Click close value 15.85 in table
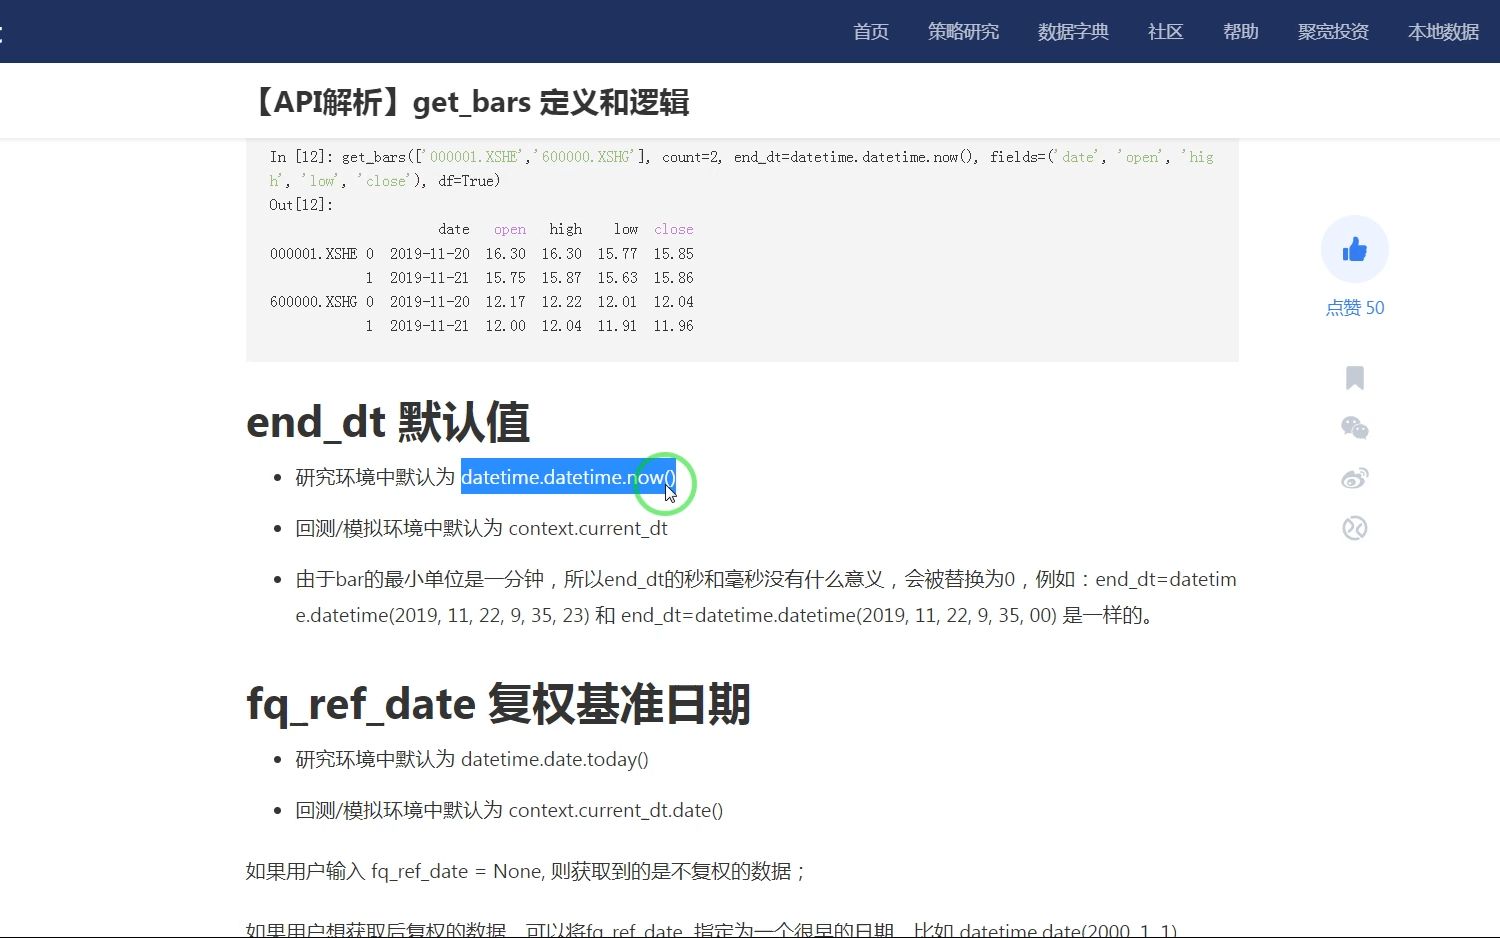 point(673,254)
